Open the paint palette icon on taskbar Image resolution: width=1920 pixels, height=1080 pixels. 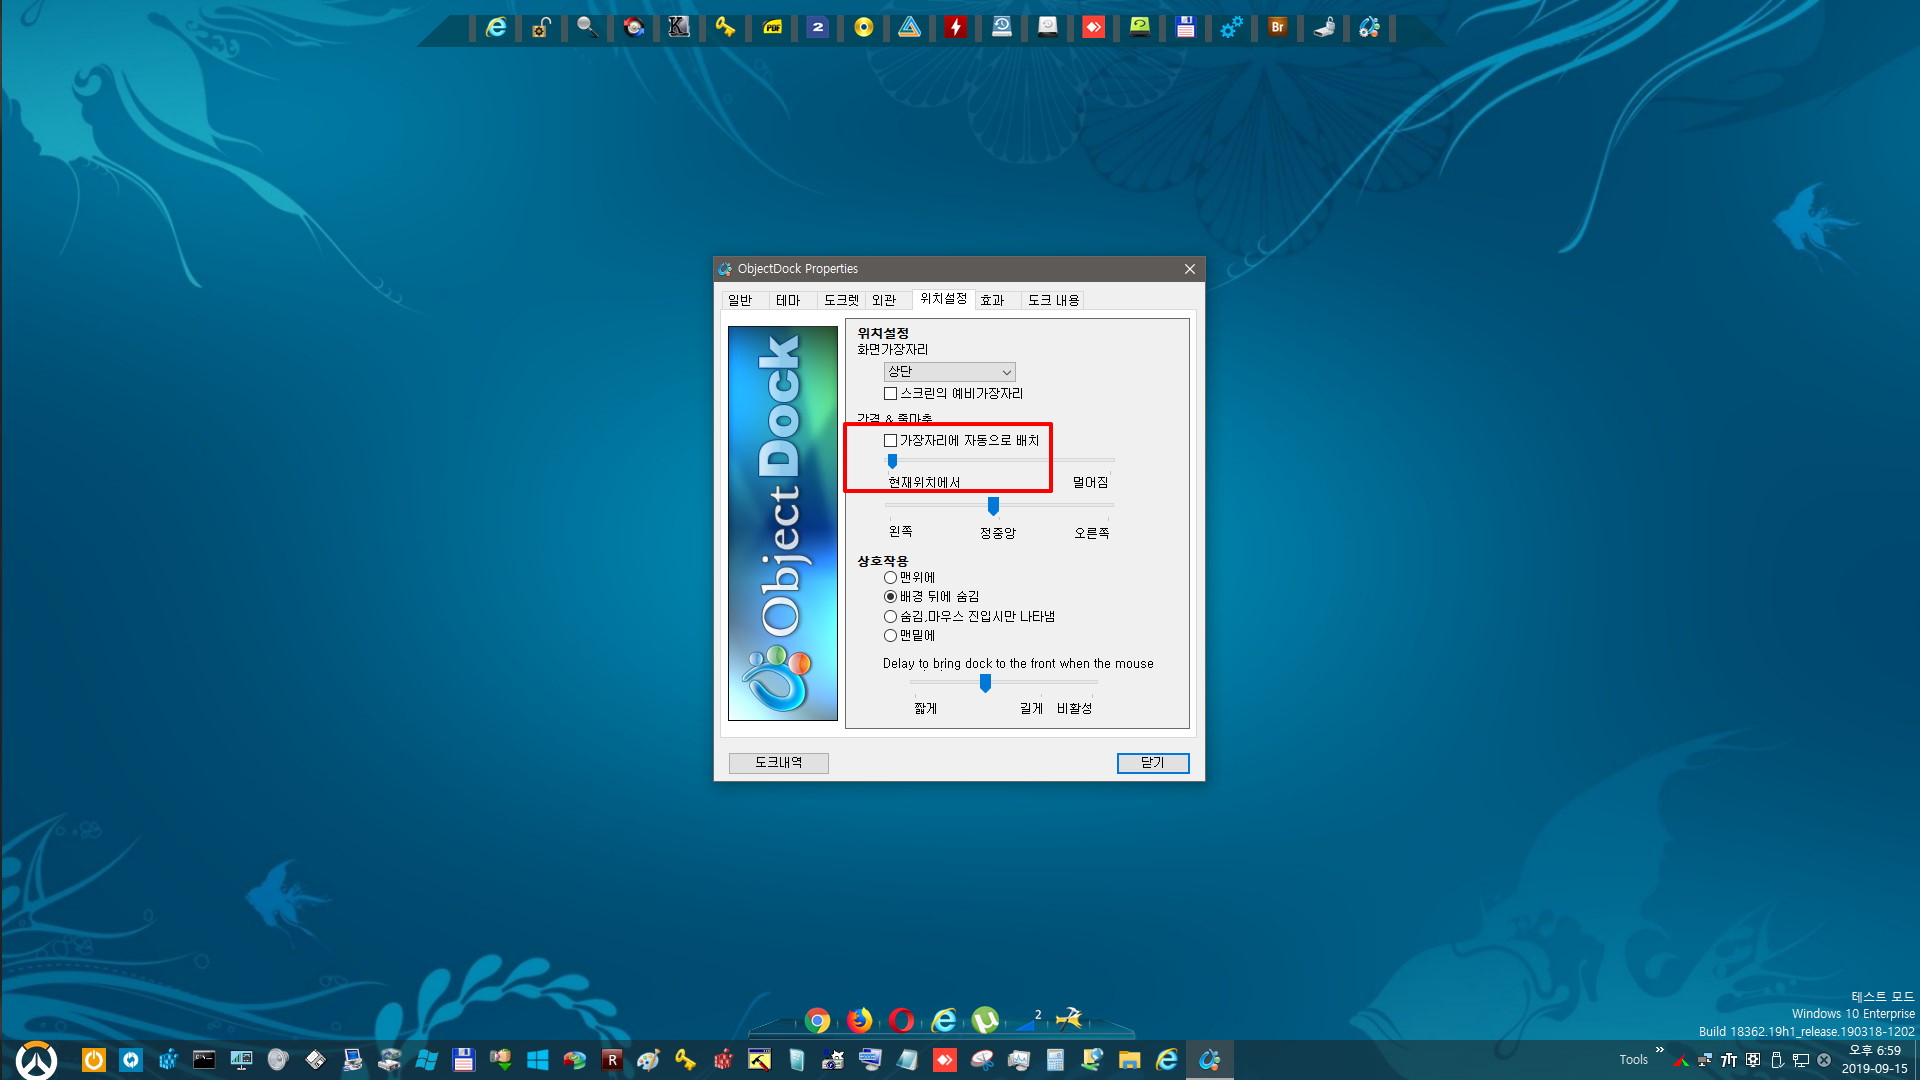pos(648,1060)
